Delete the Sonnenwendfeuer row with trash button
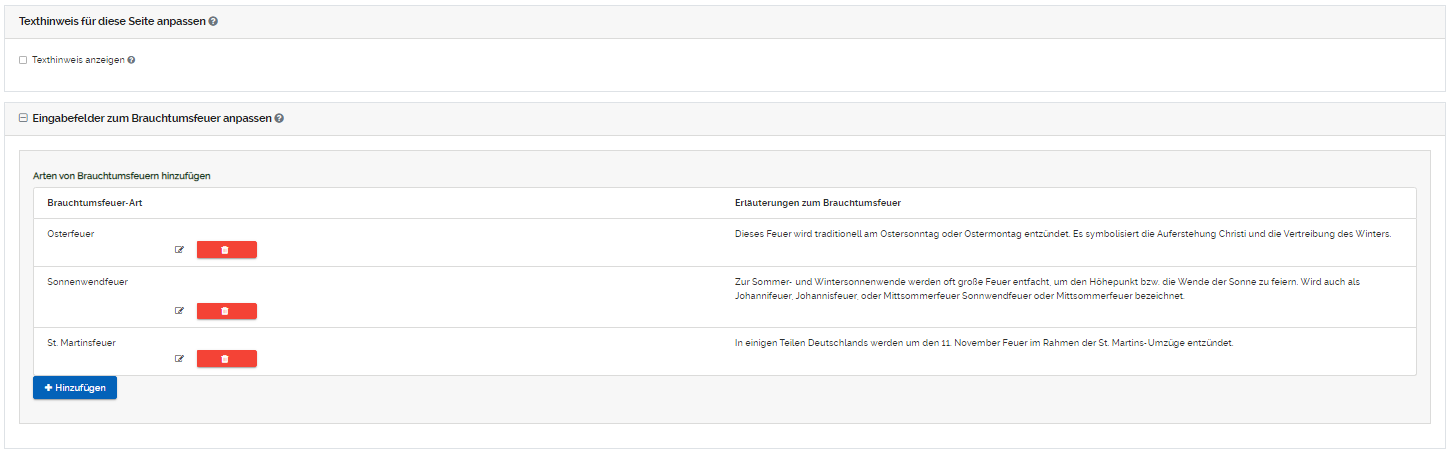 click(226, 311)
